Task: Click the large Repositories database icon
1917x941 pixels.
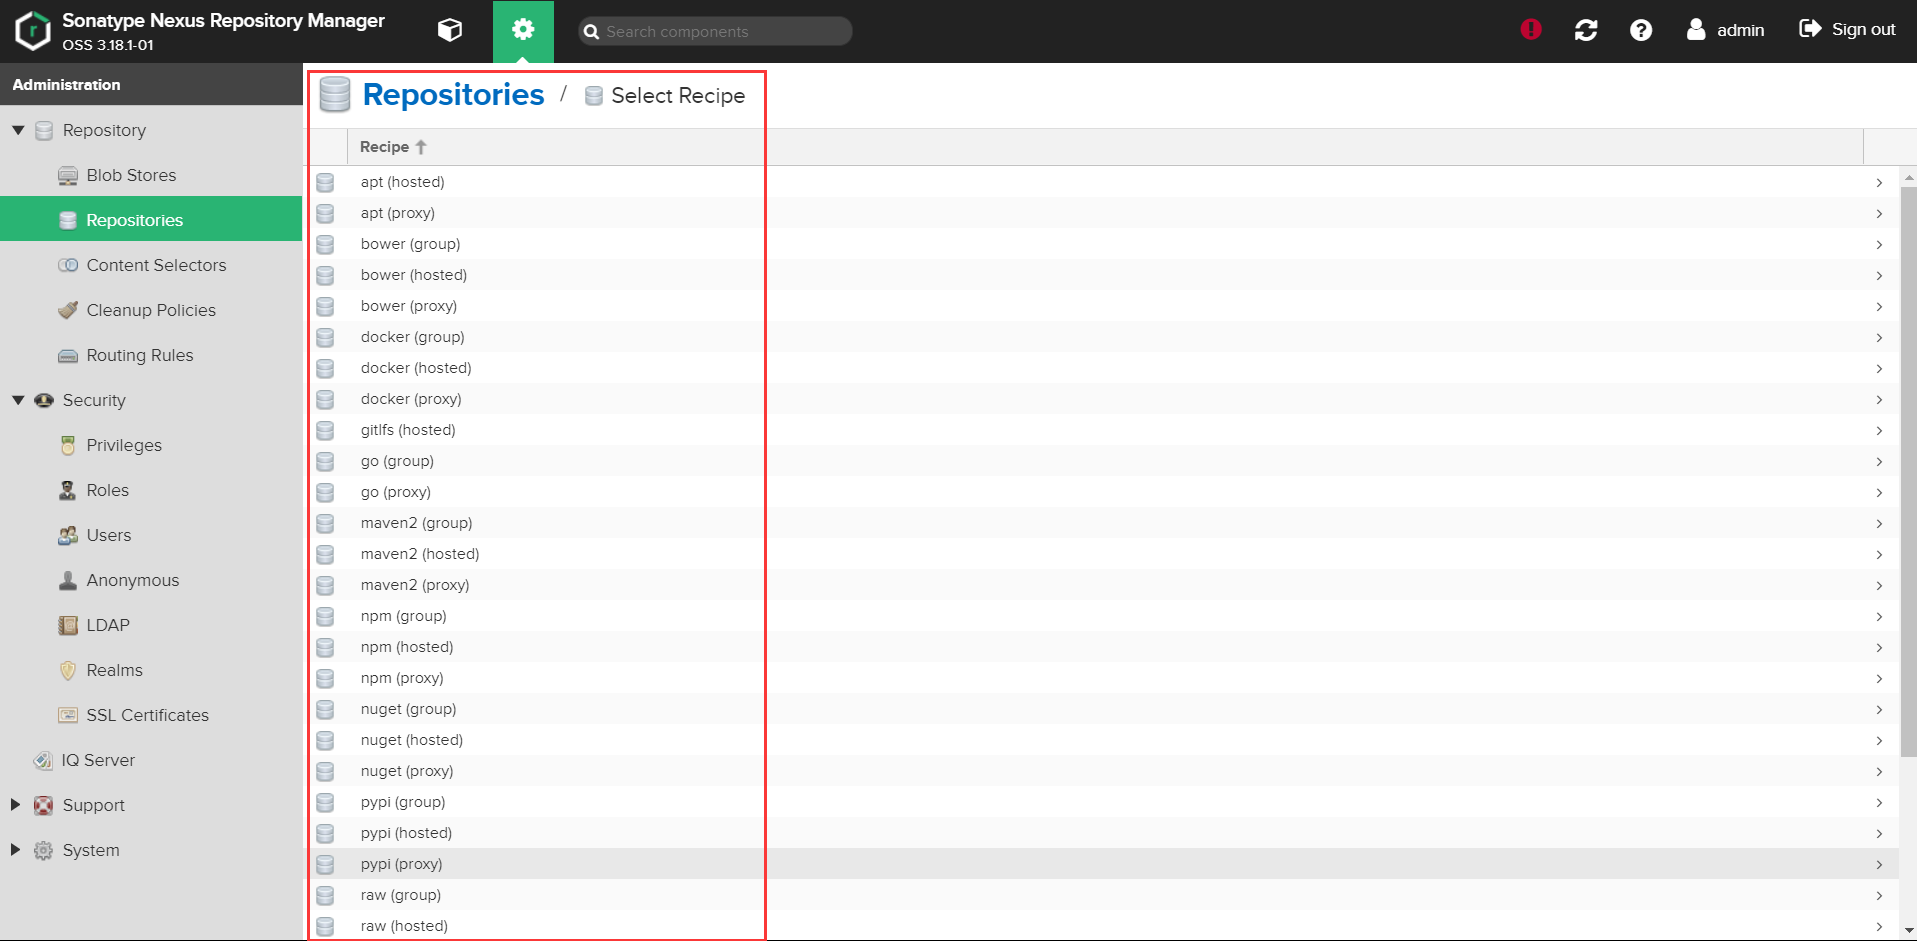Action: [x=335, y=95]
